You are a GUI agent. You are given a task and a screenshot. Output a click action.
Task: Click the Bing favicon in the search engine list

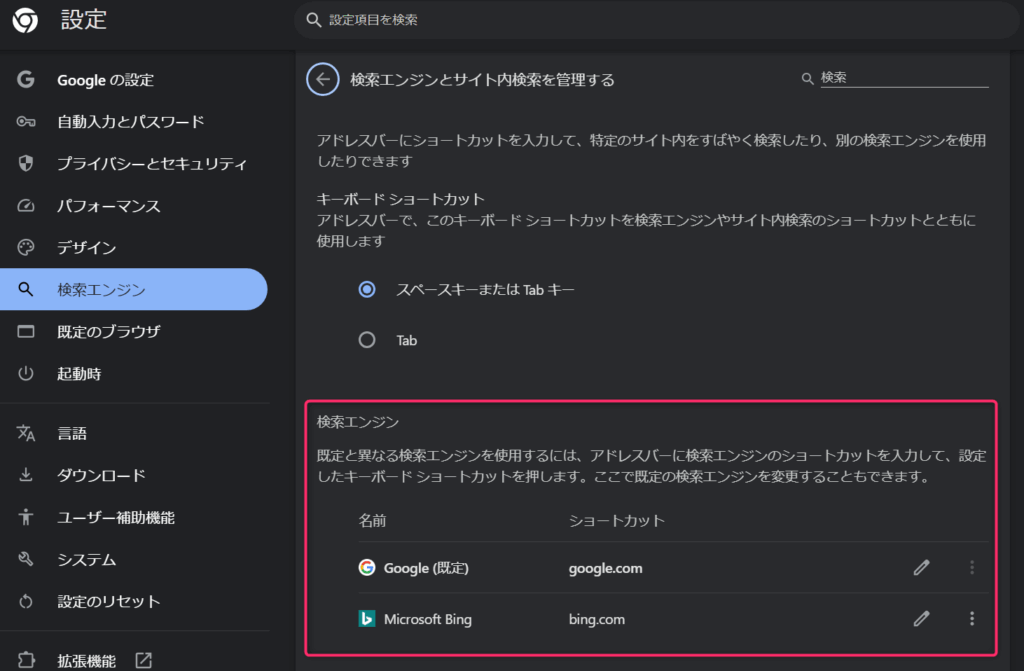(367, 619)
